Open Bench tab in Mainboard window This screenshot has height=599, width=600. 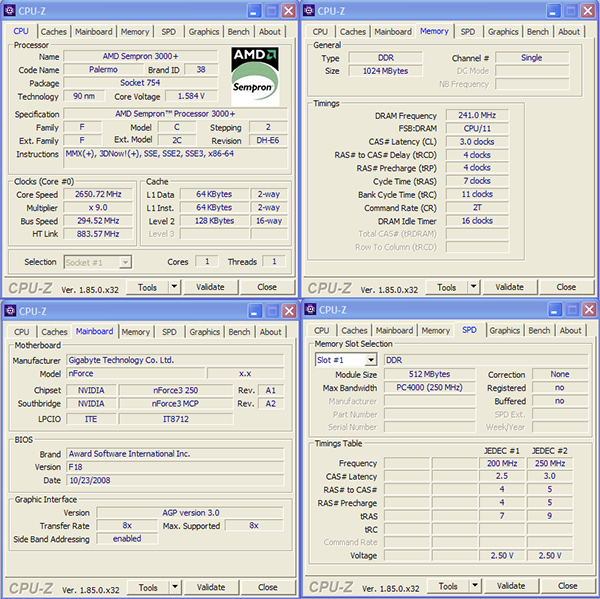239,332
